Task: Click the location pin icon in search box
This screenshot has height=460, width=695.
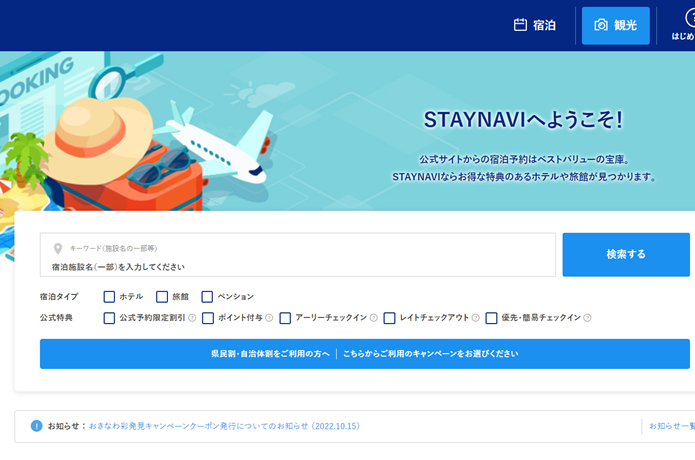Action: coord(58,249)
